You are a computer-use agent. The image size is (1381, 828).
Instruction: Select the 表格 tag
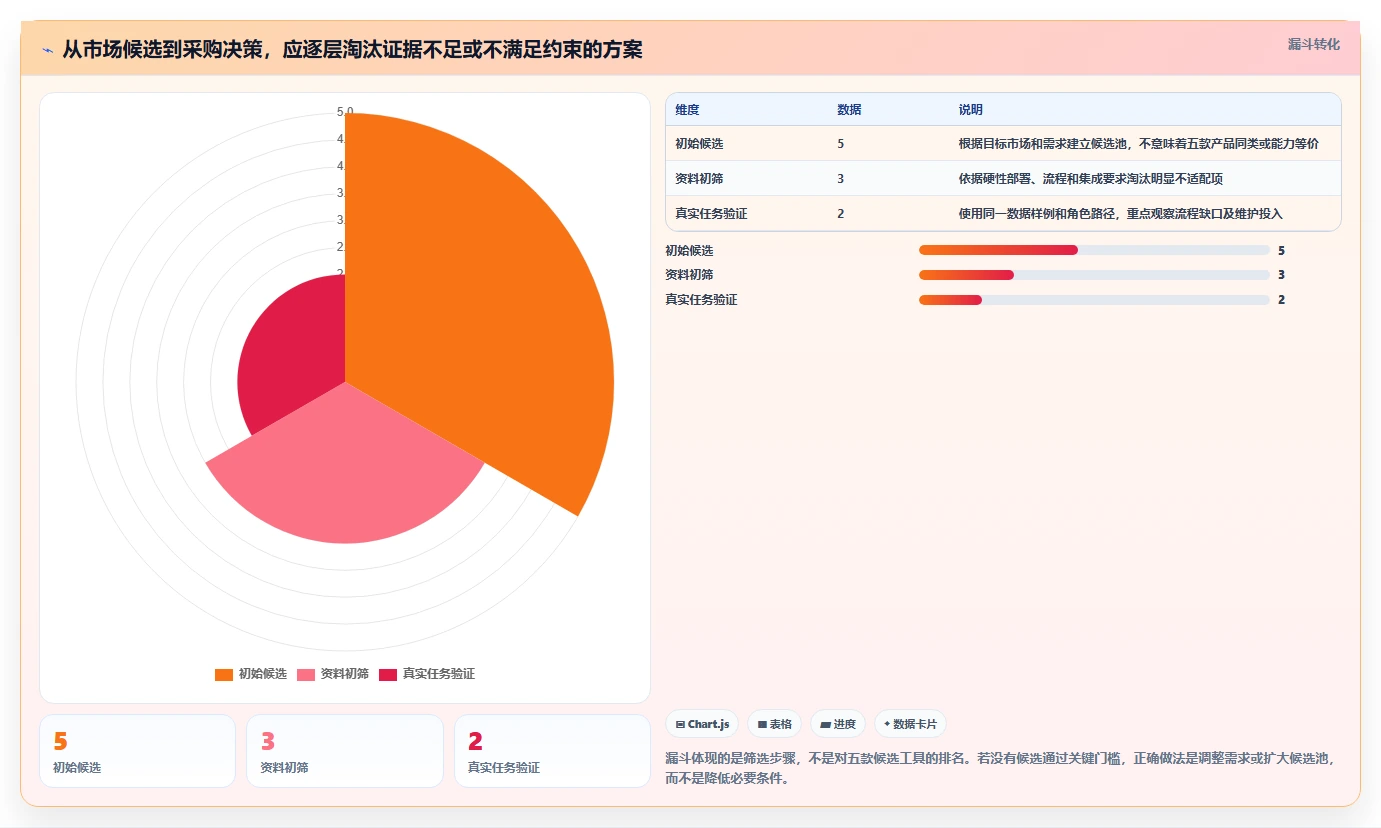[x=775, y=724]
